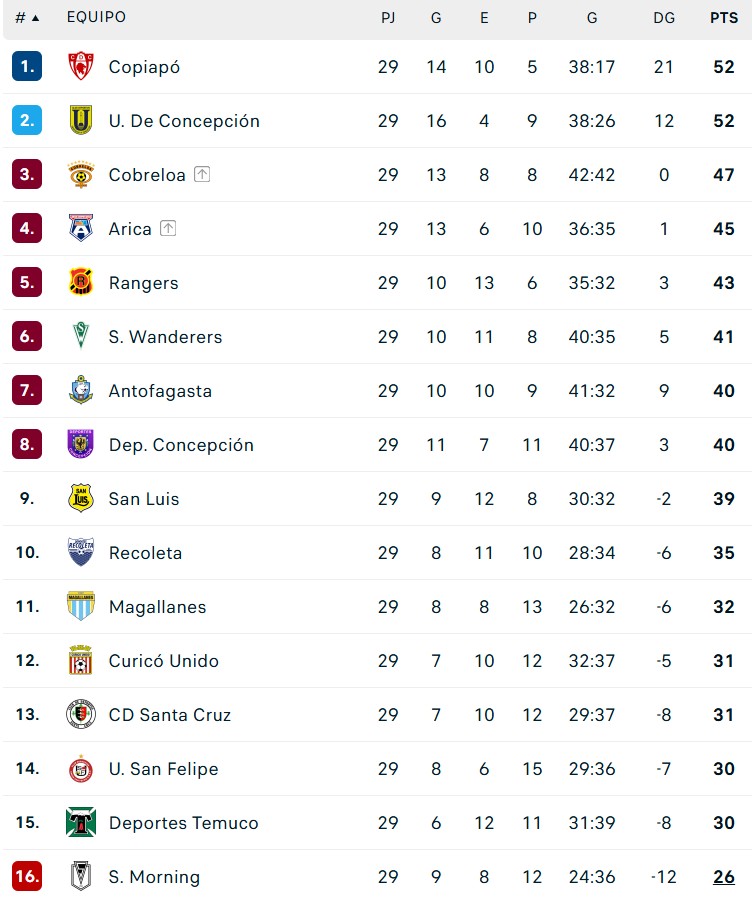Image resolution: width=752 pixels, height=897 pixels.
Task: Click the Magallanes team crest icon
Action: [80, 607]
